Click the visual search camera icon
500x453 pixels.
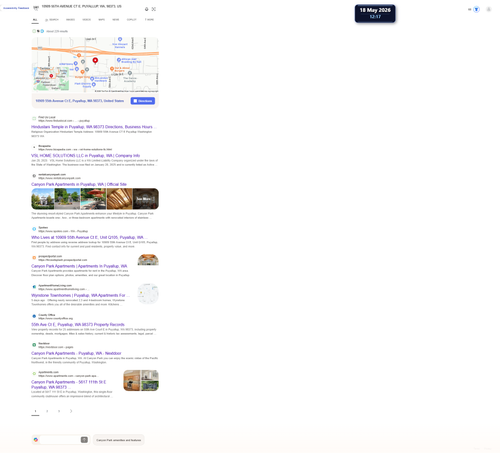(153, 9)
